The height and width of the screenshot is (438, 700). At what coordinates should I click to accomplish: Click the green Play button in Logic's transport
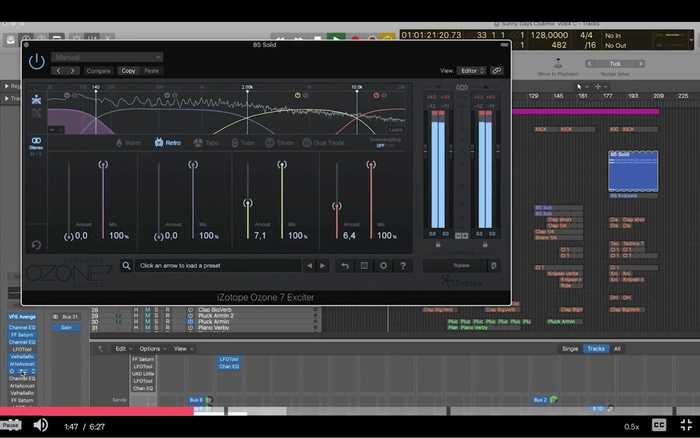(x=336, y=38)
